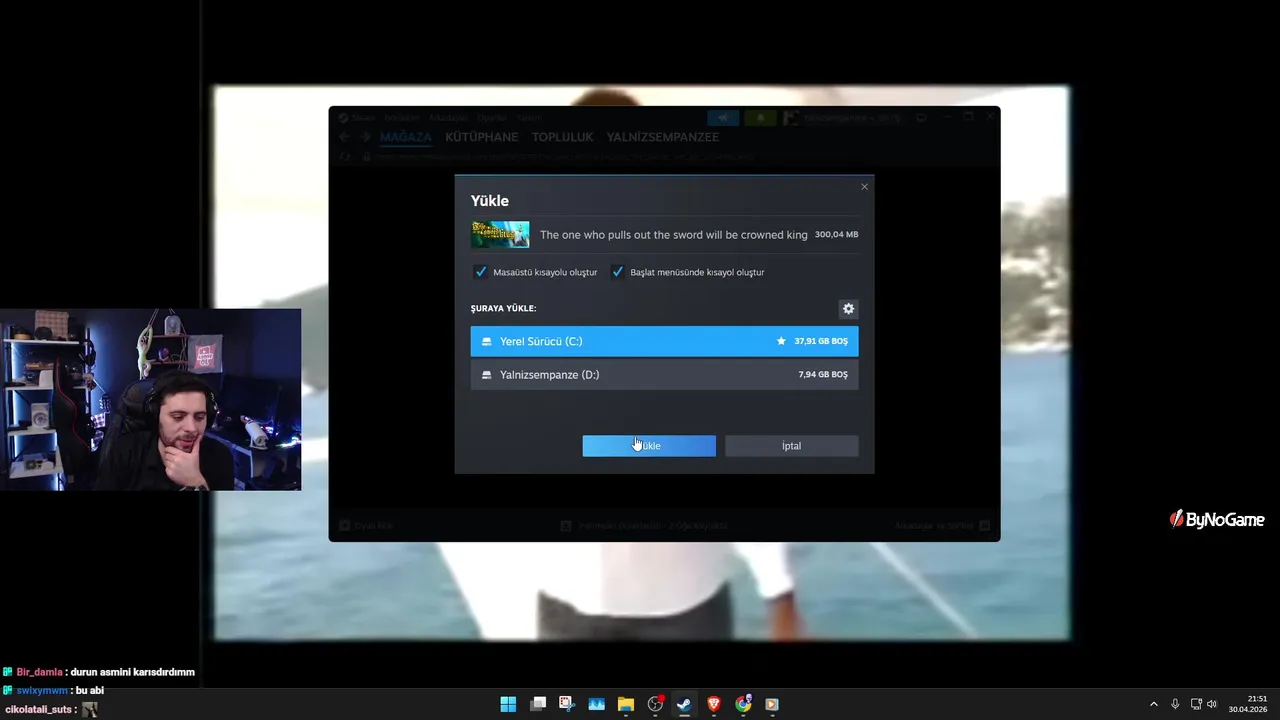Toggle Masaüstü kısayolu oluştur checkbox
1280x720 pixels.
481,272
